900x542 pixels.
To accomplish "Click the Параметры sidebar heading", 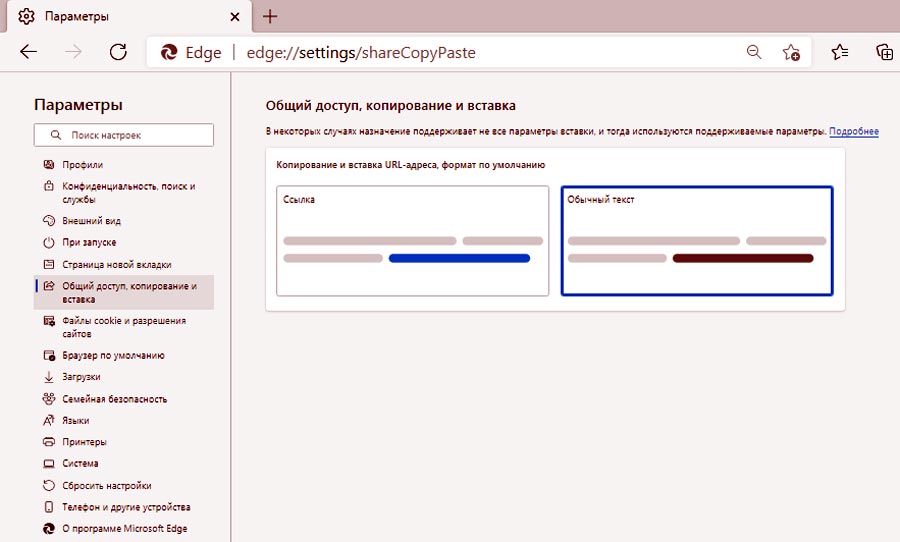I will 78,104.
